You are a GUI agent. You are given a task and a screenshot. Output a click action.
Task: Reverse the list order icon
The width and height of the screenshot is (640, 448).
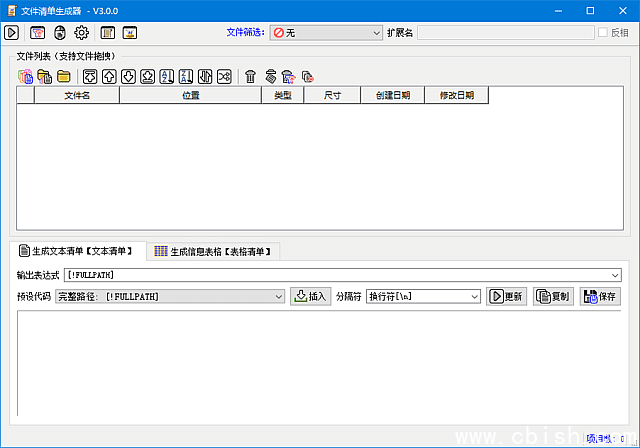click(205, 76)
